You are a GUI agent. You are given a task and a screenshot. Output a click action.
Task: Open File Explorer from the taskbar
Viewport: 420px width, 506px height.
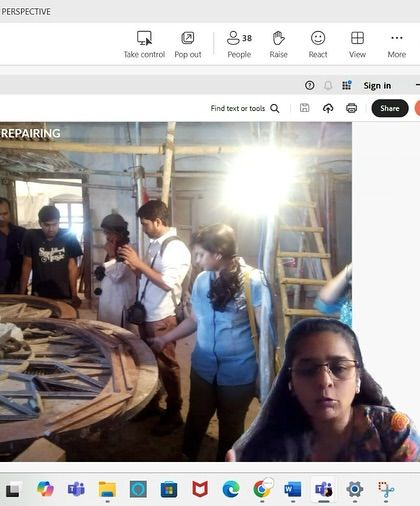[107, 489]
